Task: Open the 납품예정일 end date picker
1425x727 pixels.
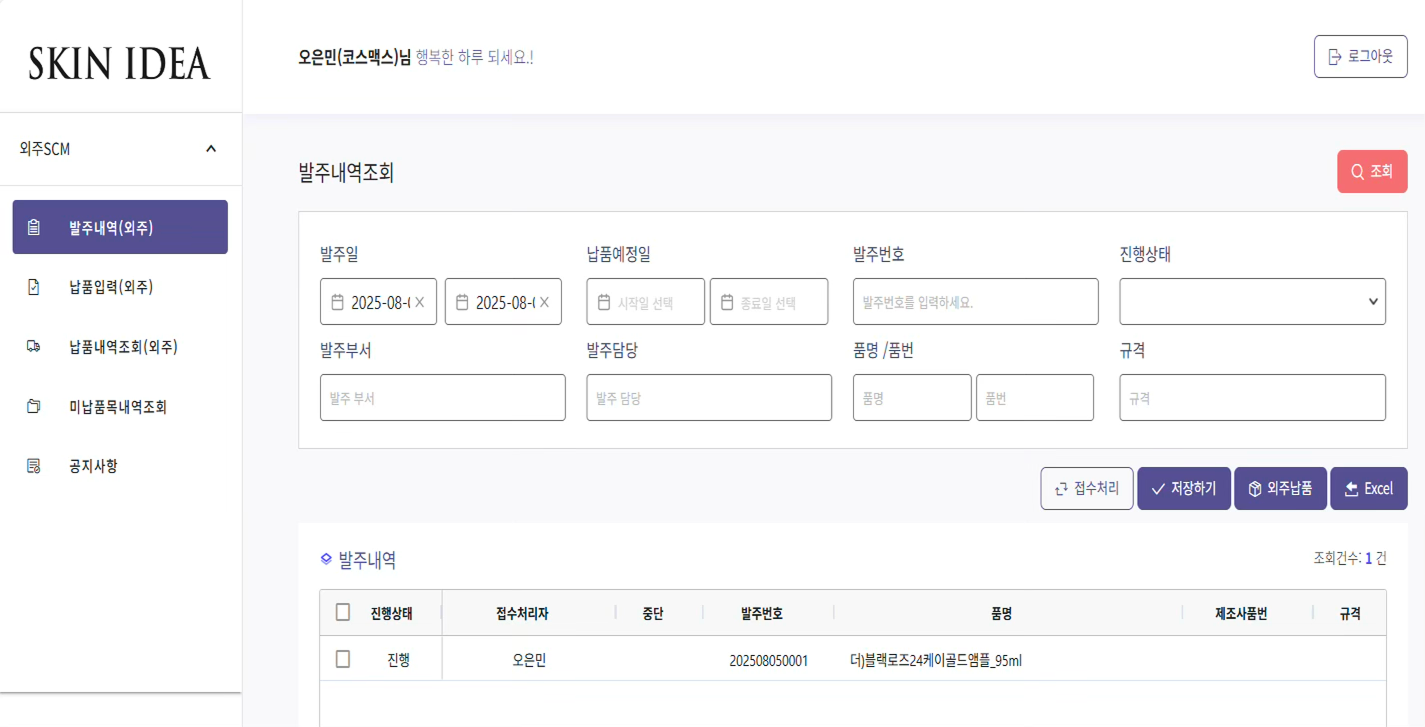Action: tap(769, 302)
